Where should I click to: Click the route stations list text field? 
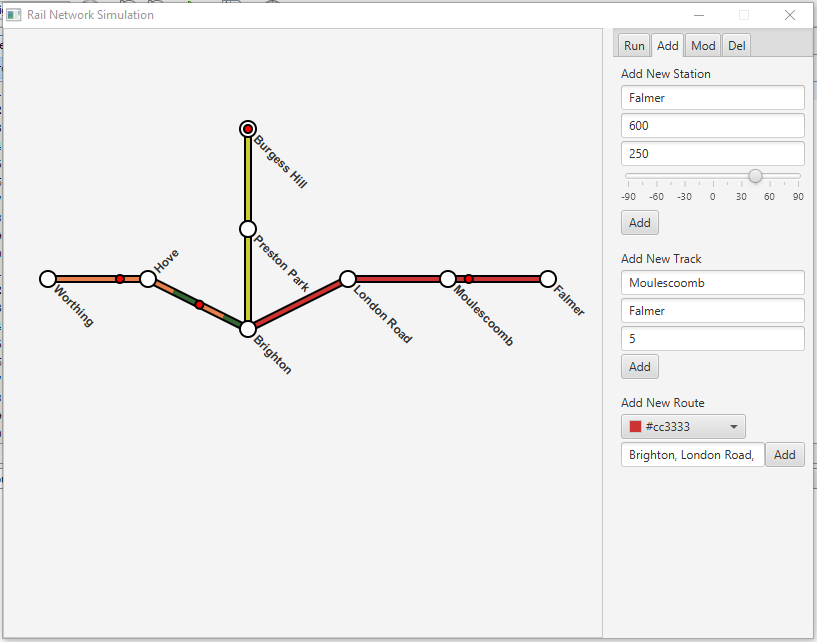(x=692, y=455)
